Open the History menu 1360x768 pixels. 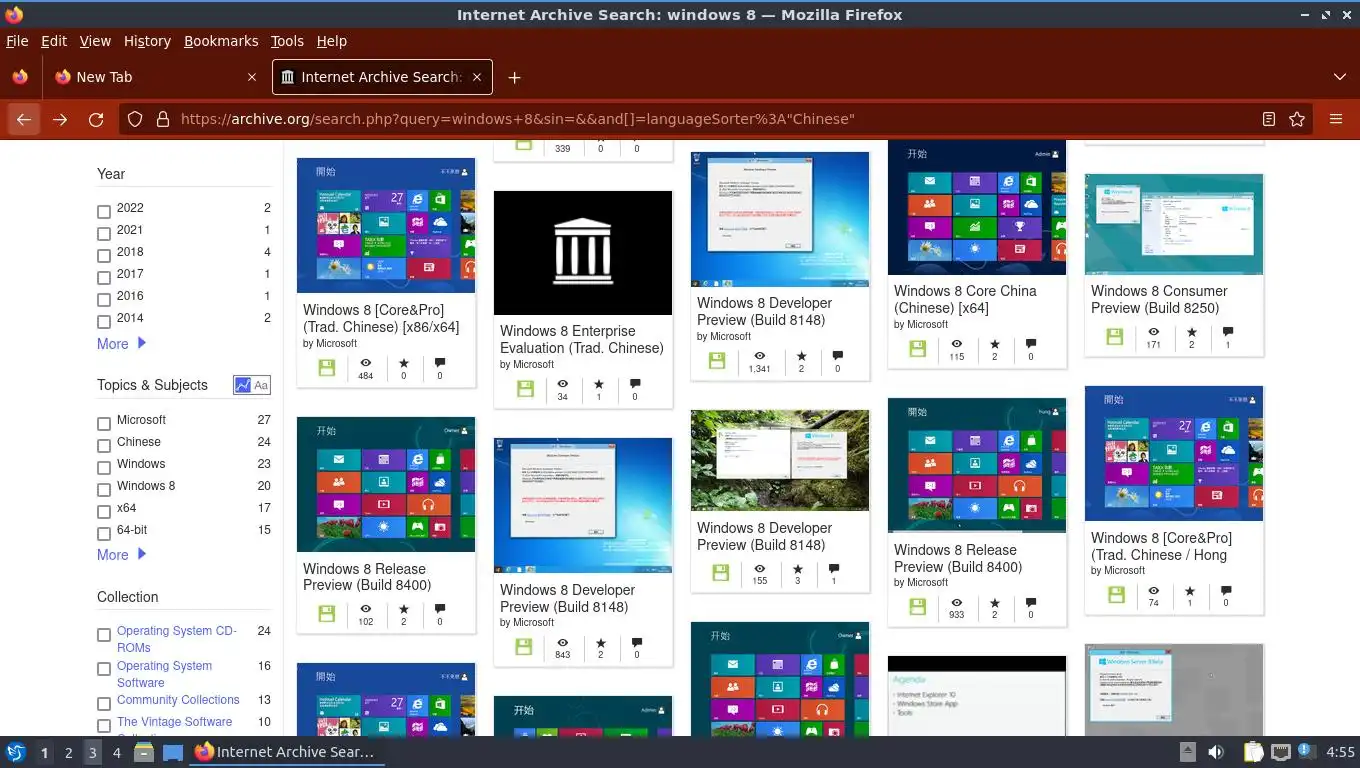(x=147, y=41)
